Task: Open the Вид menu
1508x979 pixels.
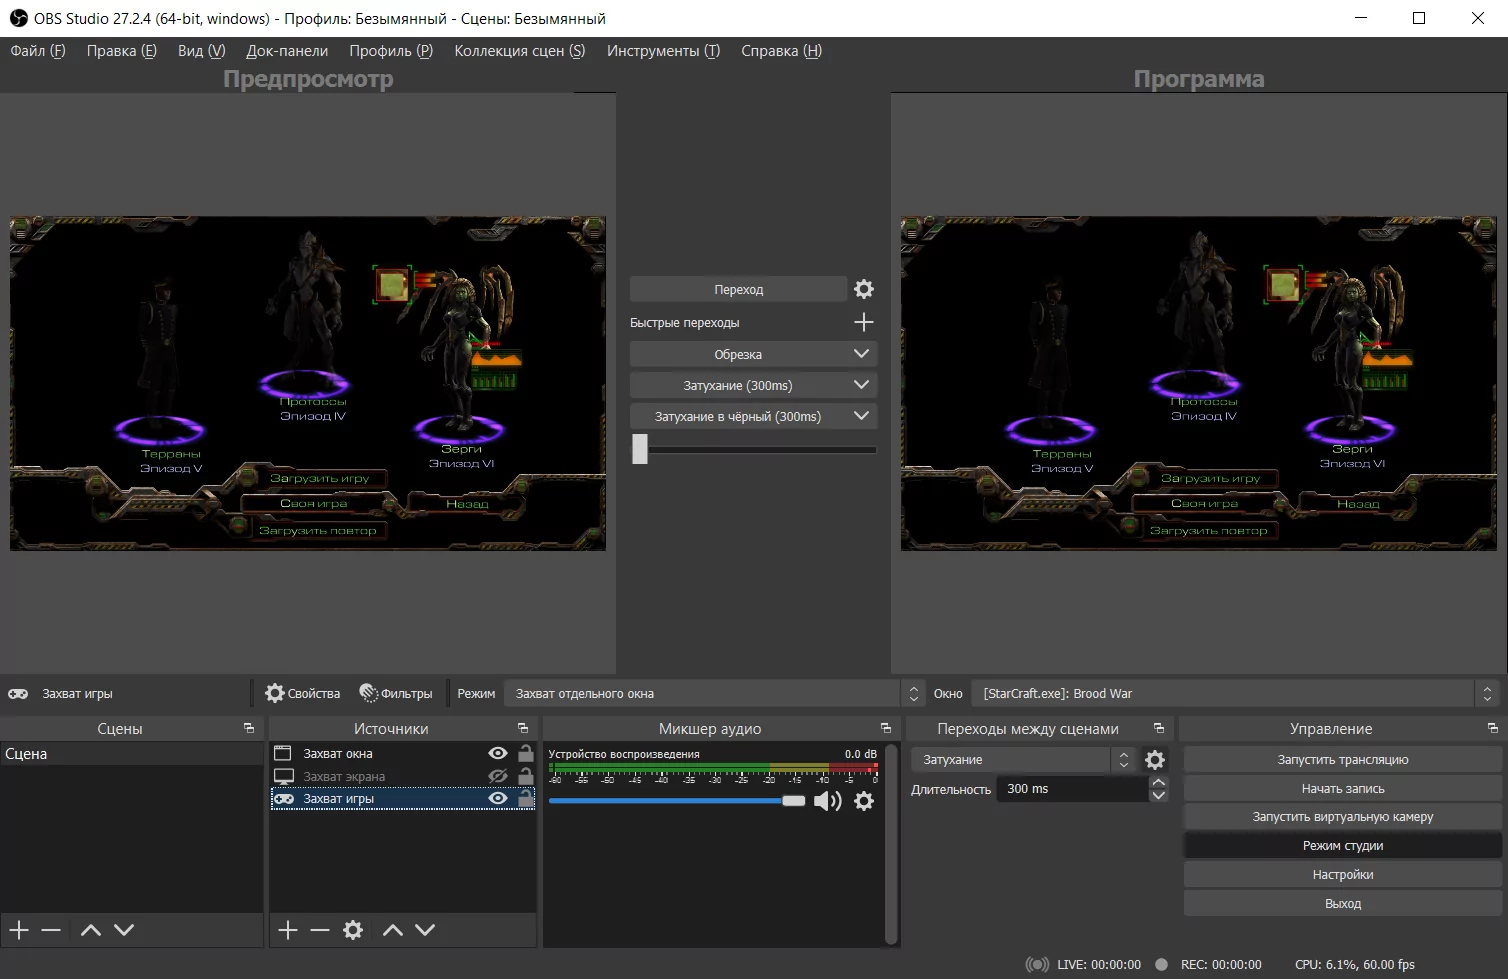Action: click(x=202, y=51)
